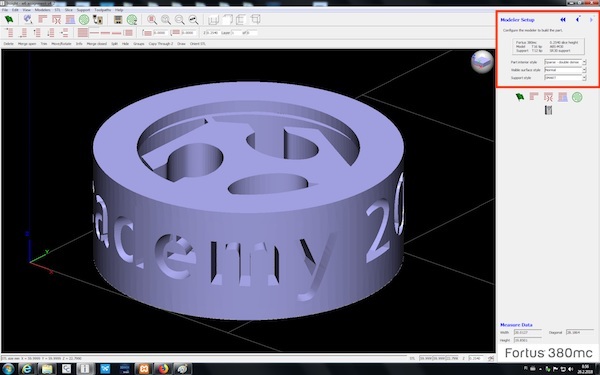This screenshot has height=375, width=600.
Task: Open the View menu
Action: [26, 10]
